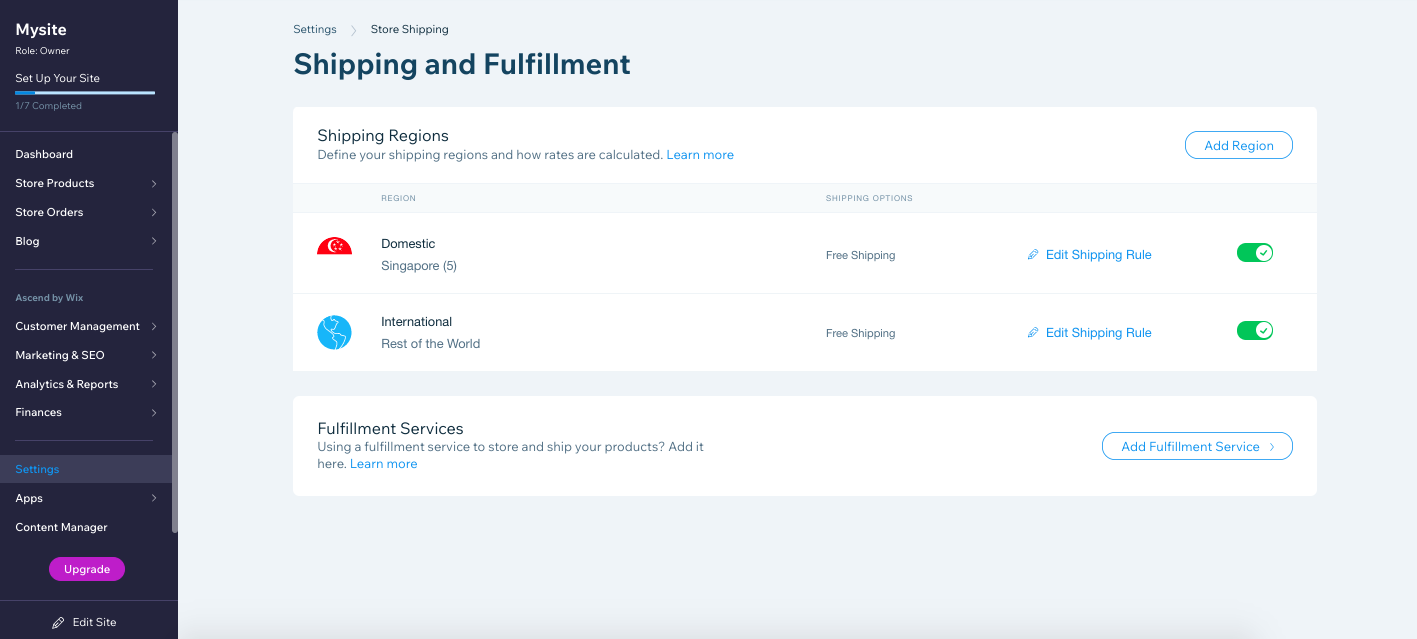The height and width of the screenshot is (639, 1417).
Task: Click the sidebar vertical scrollbar
Action: click(174, 332)
